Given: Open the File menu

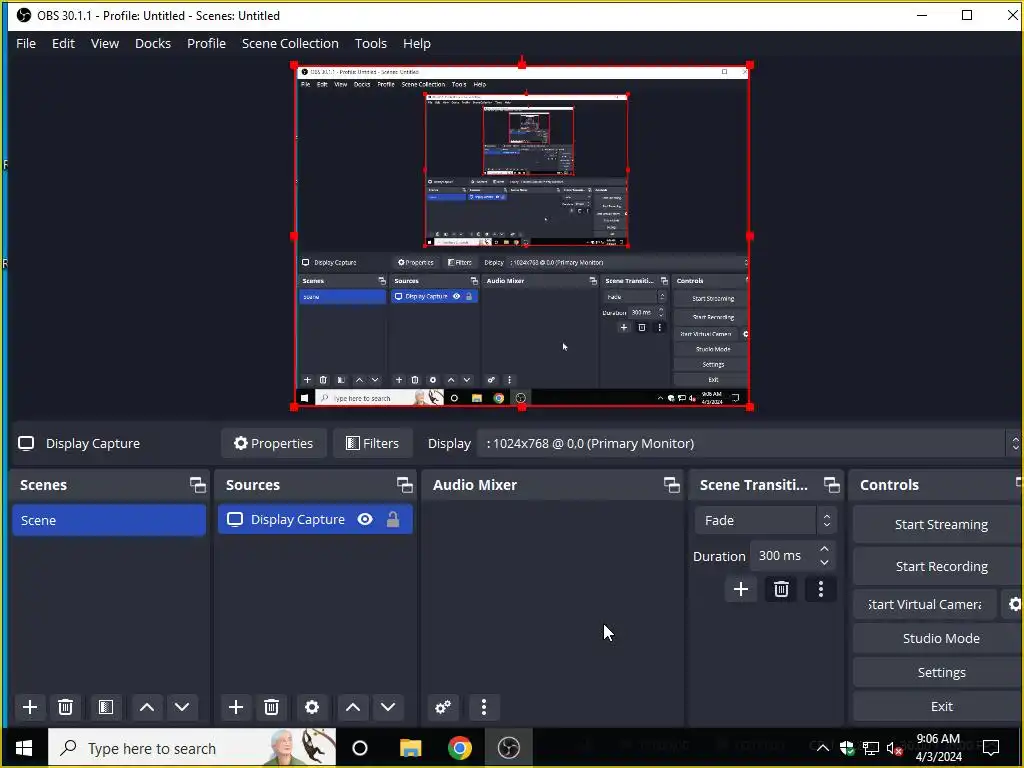Looking at the screenshot, I should 26,43.
